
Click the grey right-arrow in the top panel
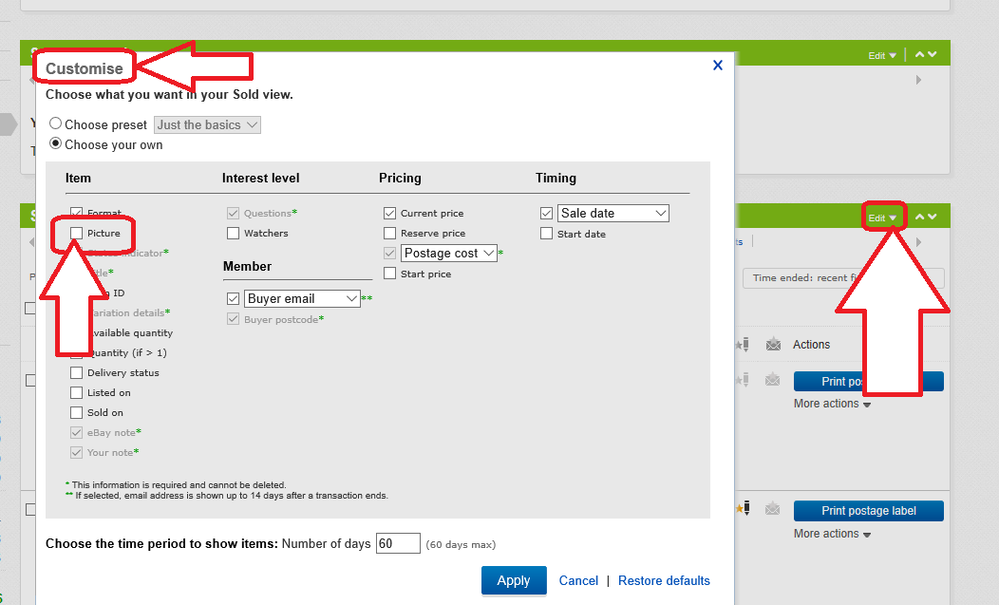[919, 80]
